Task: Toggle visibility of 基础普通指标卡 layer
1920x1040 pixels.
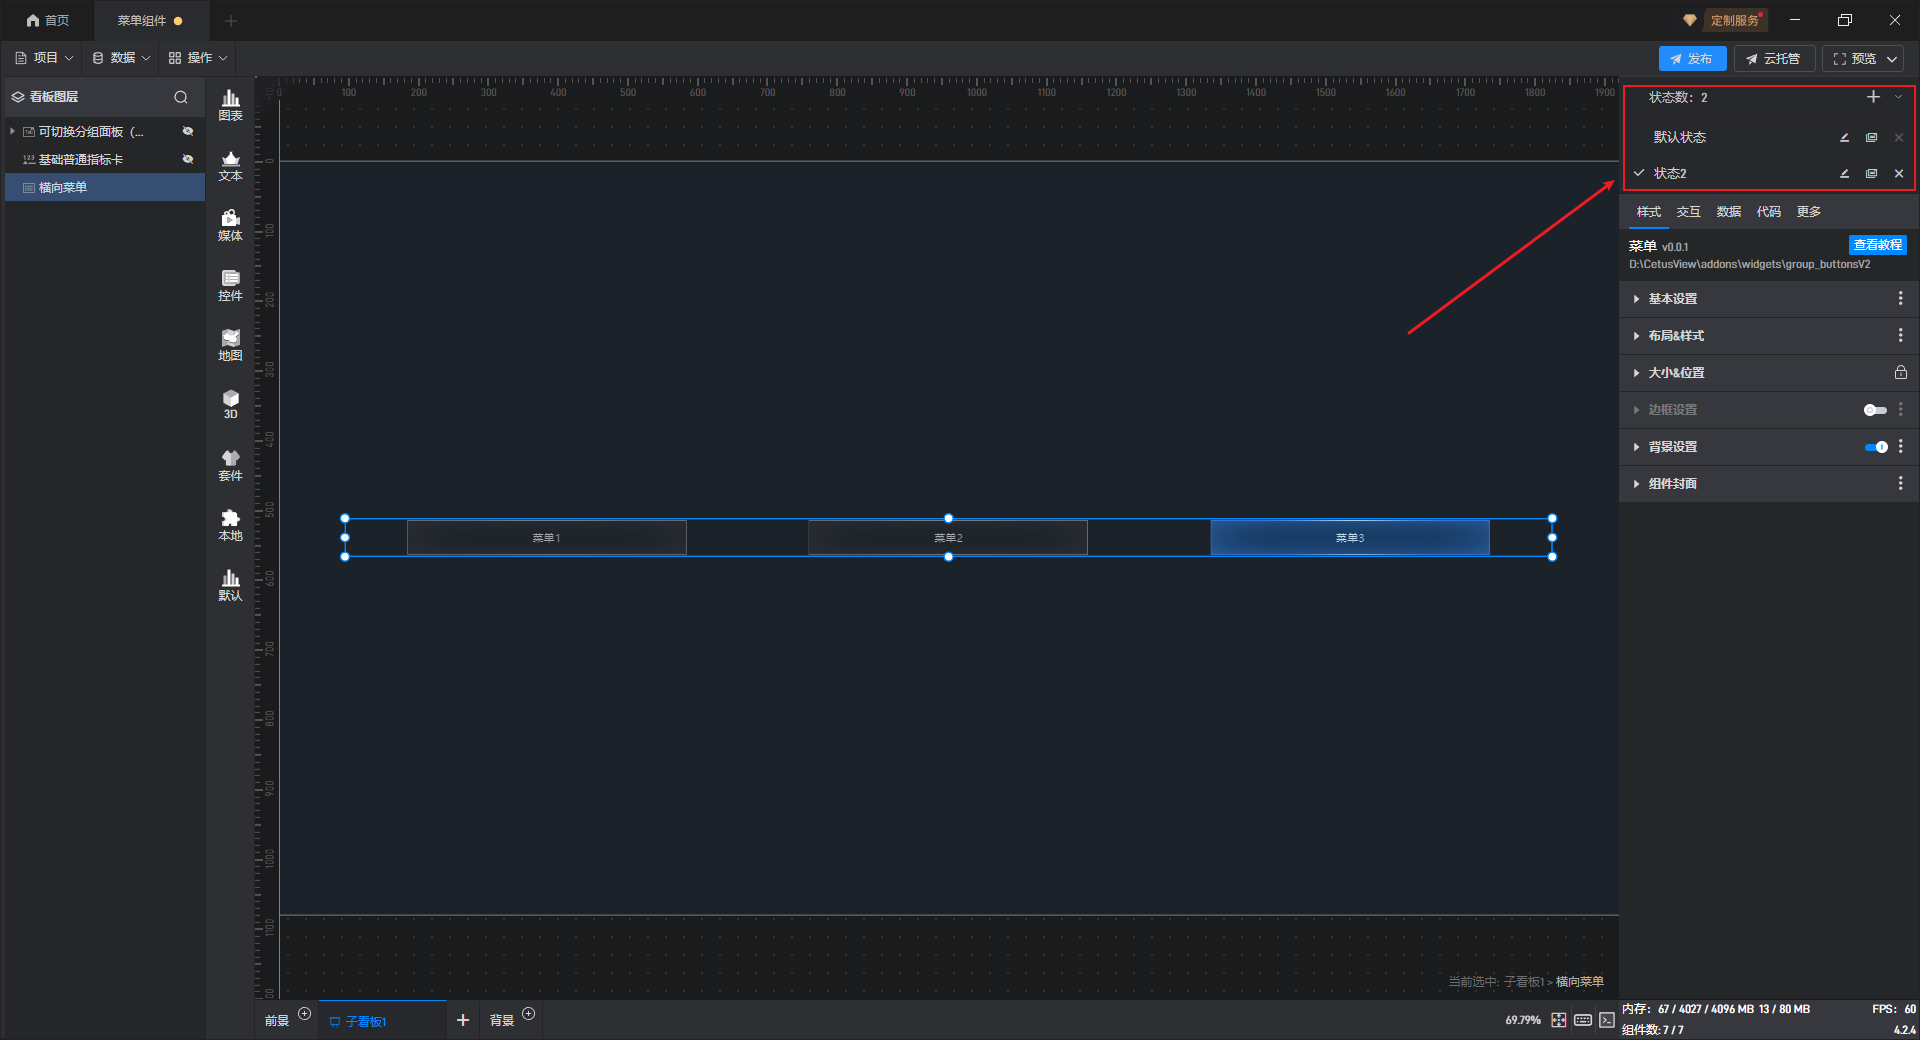Action: pos(187,160)
